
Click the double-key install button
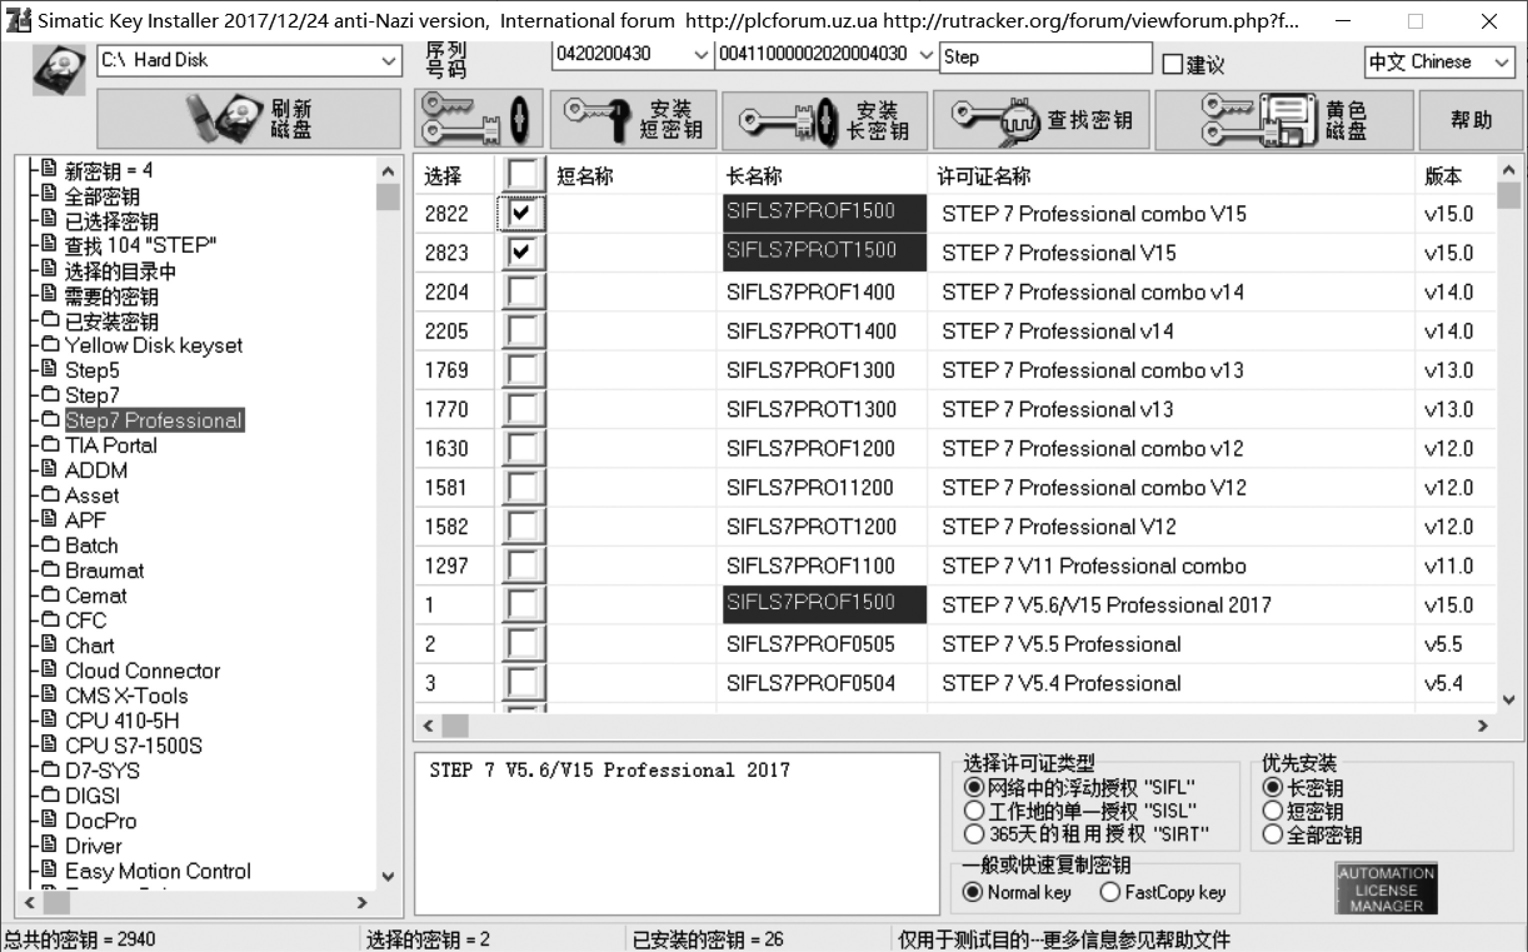tap(478, 119)
